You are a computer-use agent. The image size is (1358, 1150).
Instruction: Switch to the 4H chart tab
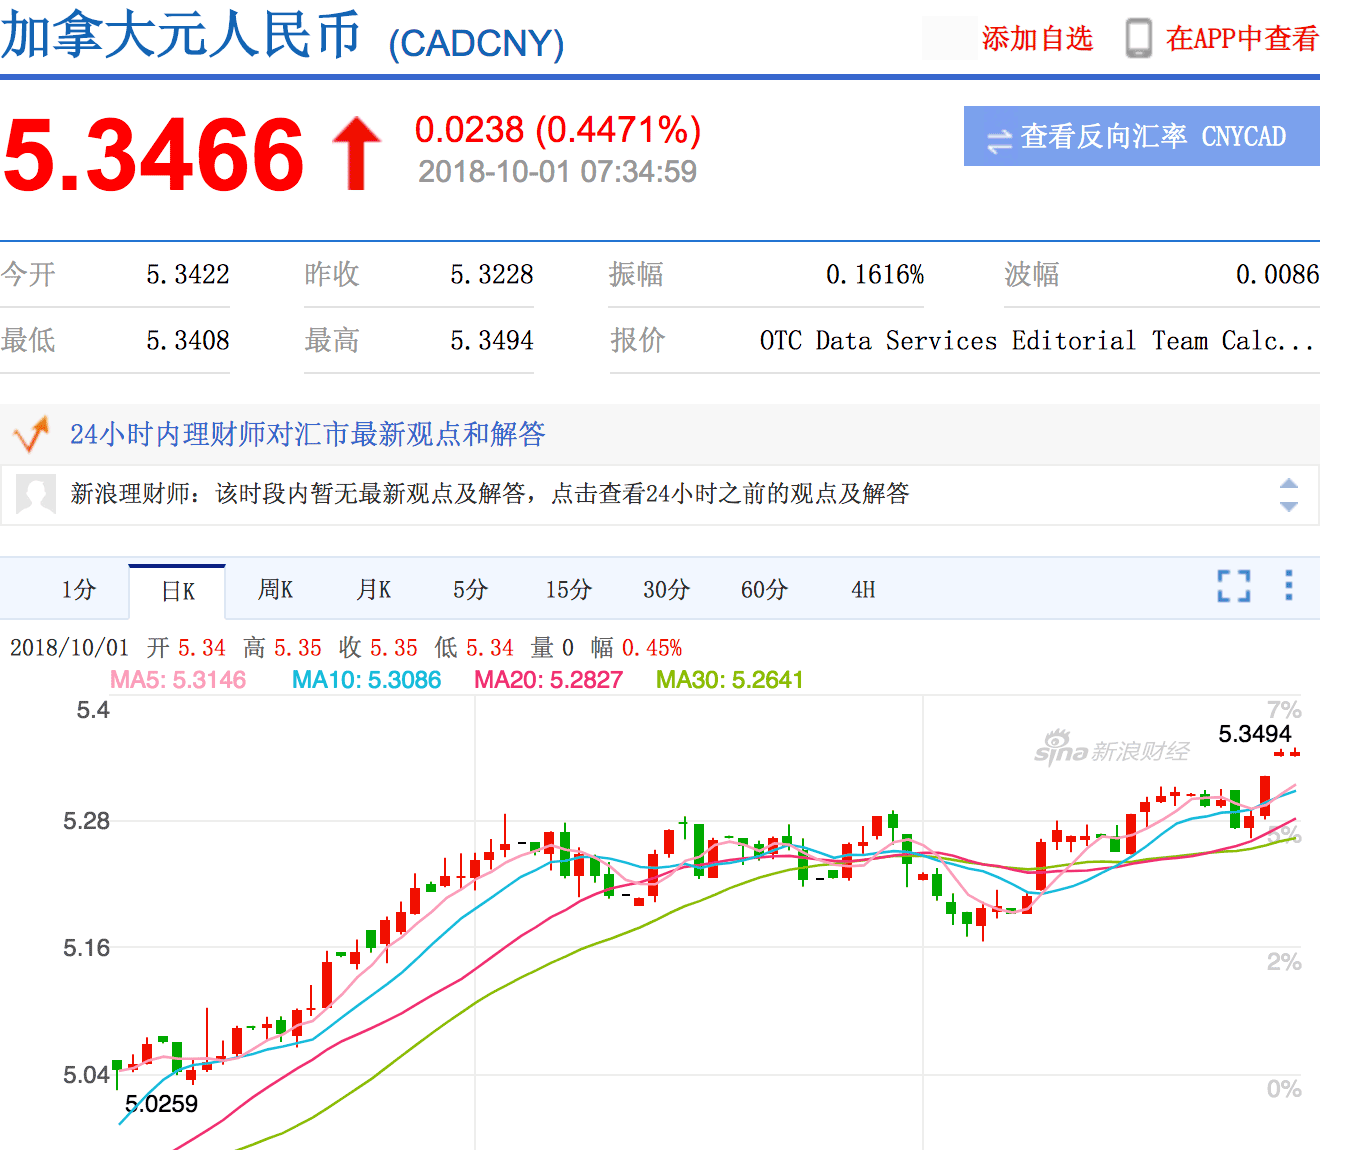863,590
